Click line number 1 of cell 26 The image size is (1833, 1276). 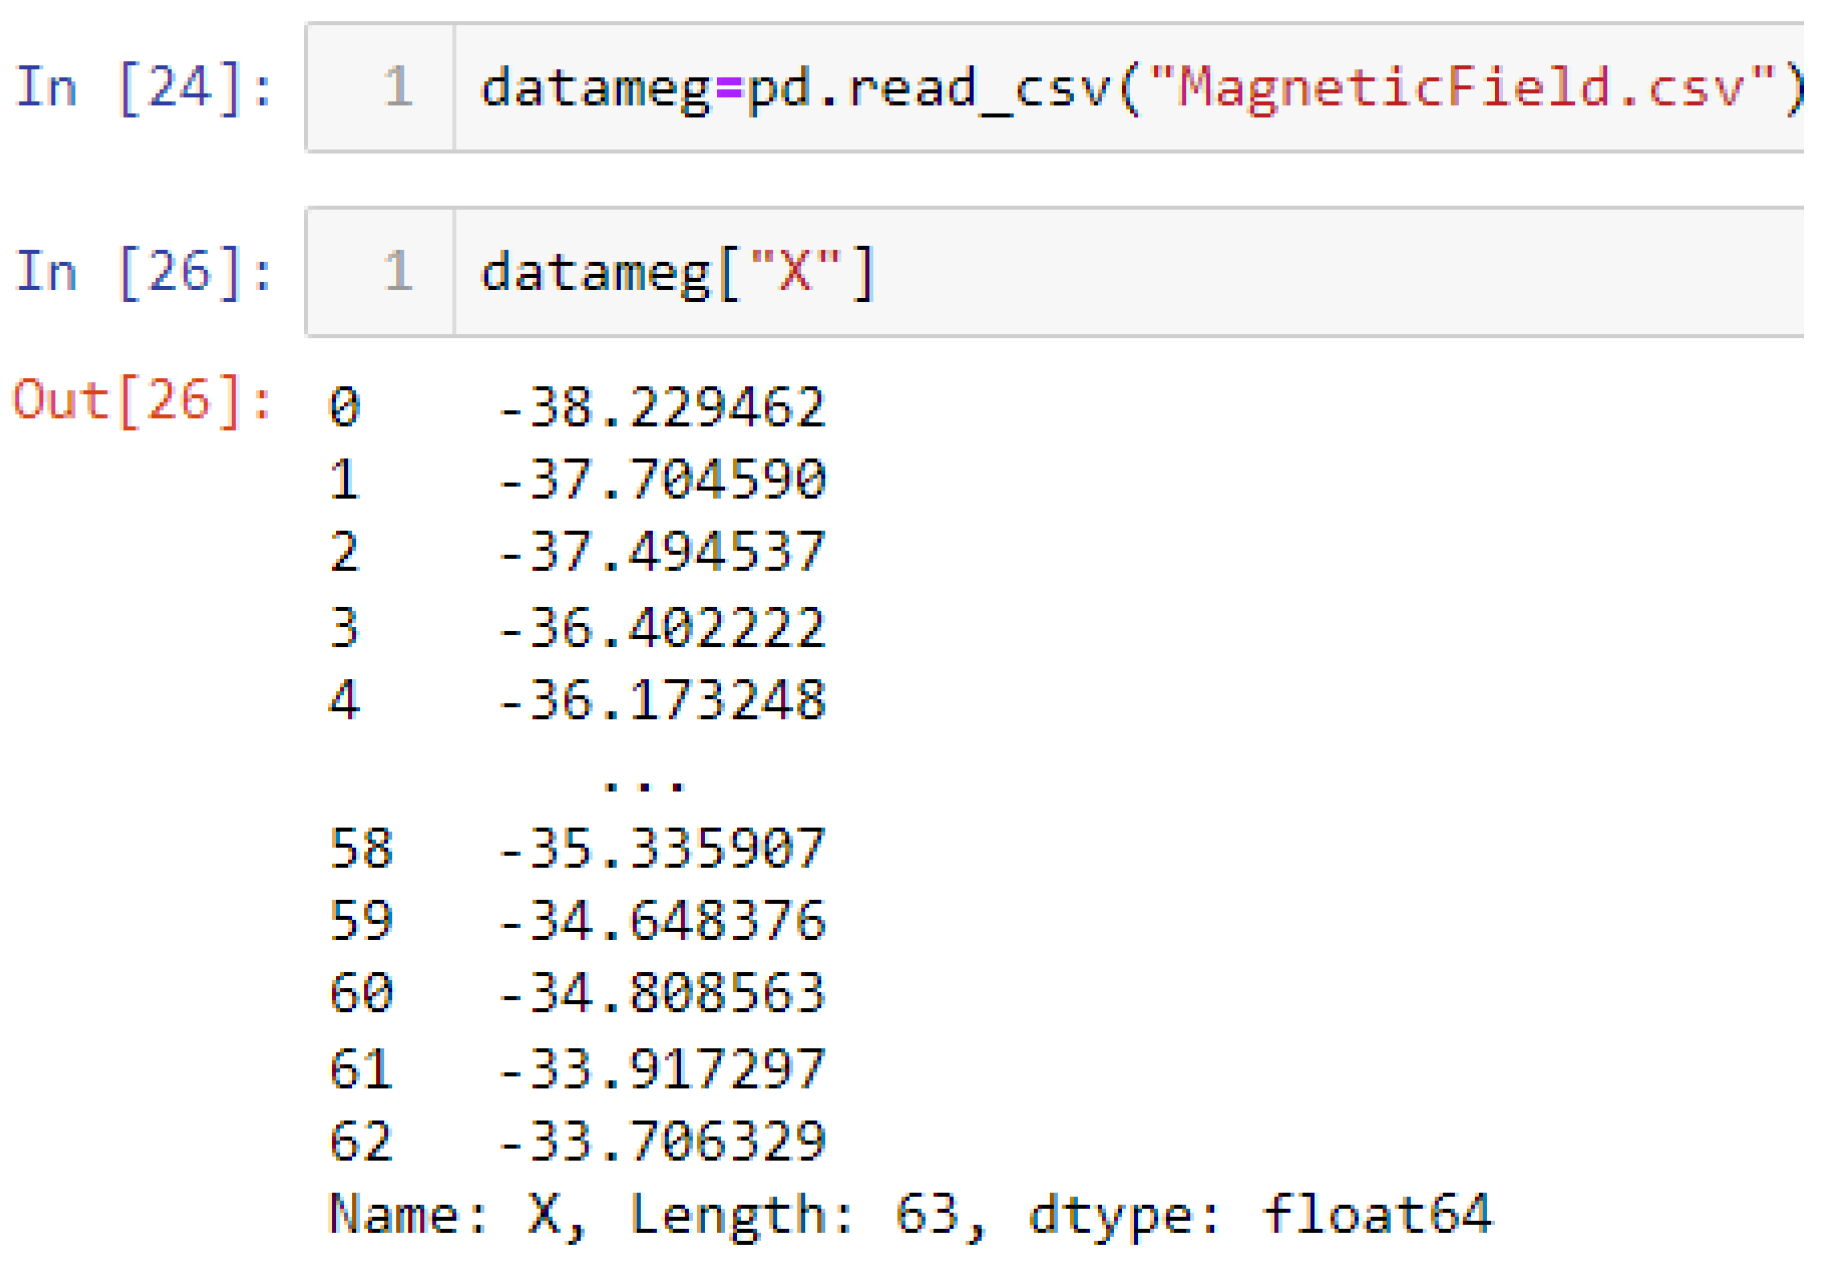[x=397, y=272]
